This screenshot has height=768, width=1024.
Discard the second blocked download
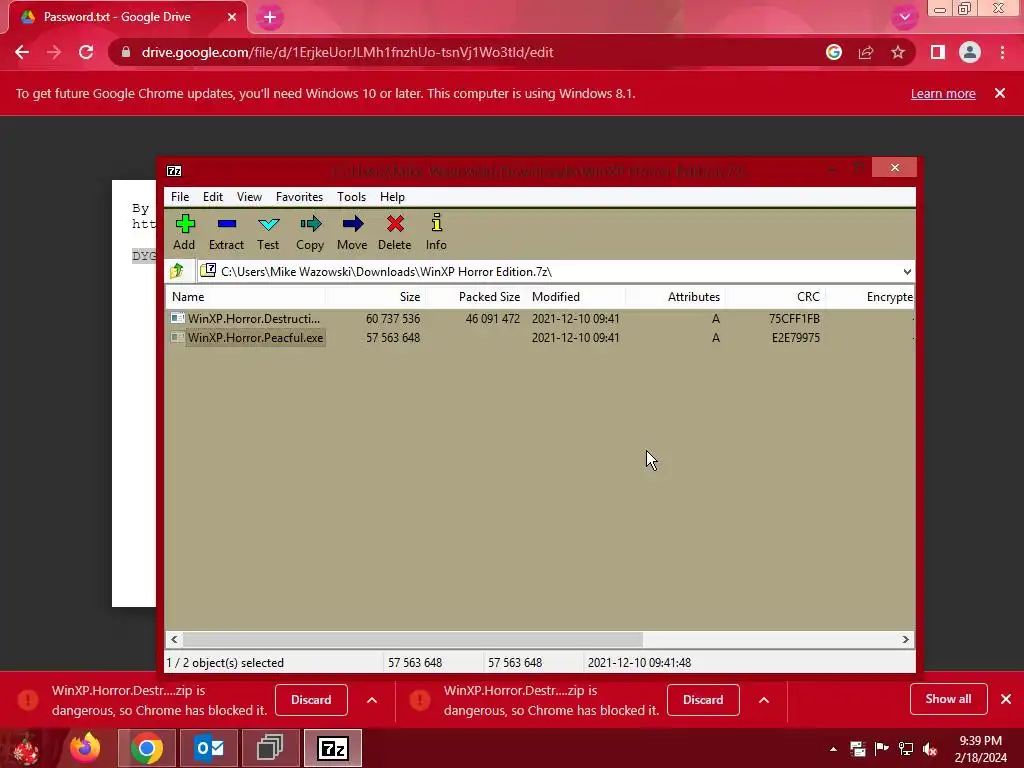coord(703,699)
